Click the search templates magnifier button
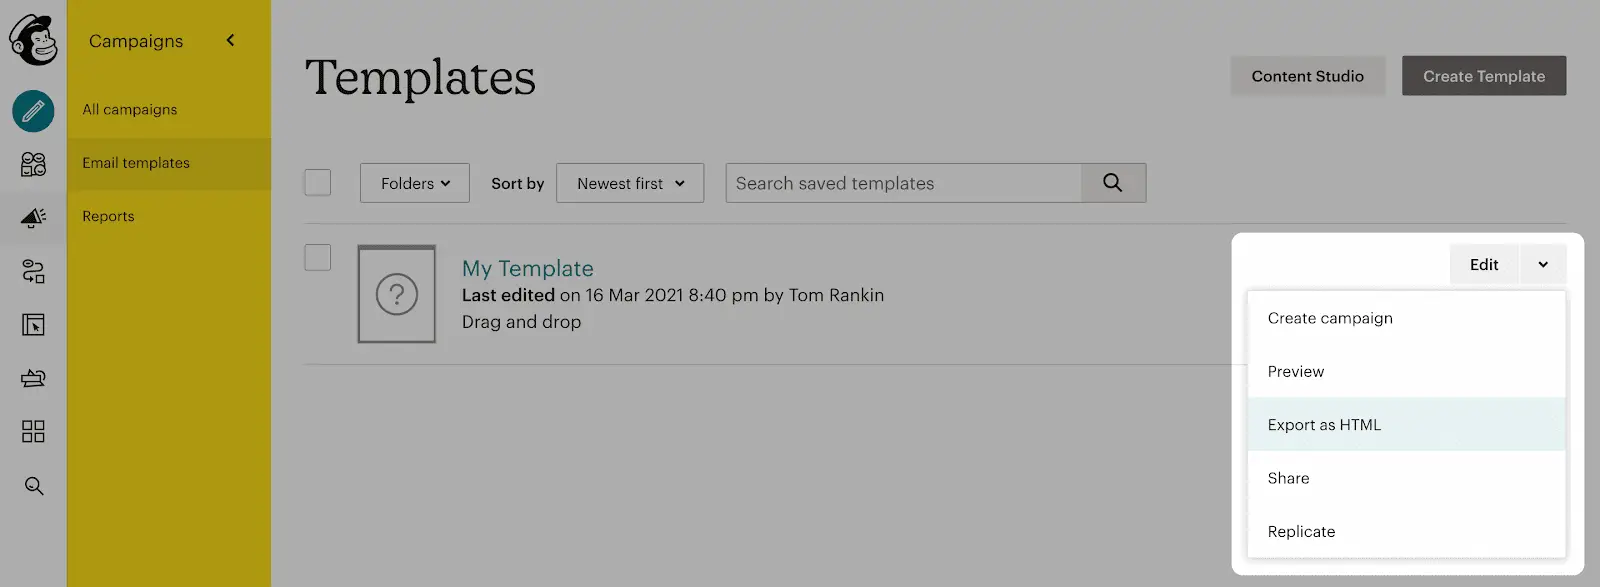 click(1113, 183)
